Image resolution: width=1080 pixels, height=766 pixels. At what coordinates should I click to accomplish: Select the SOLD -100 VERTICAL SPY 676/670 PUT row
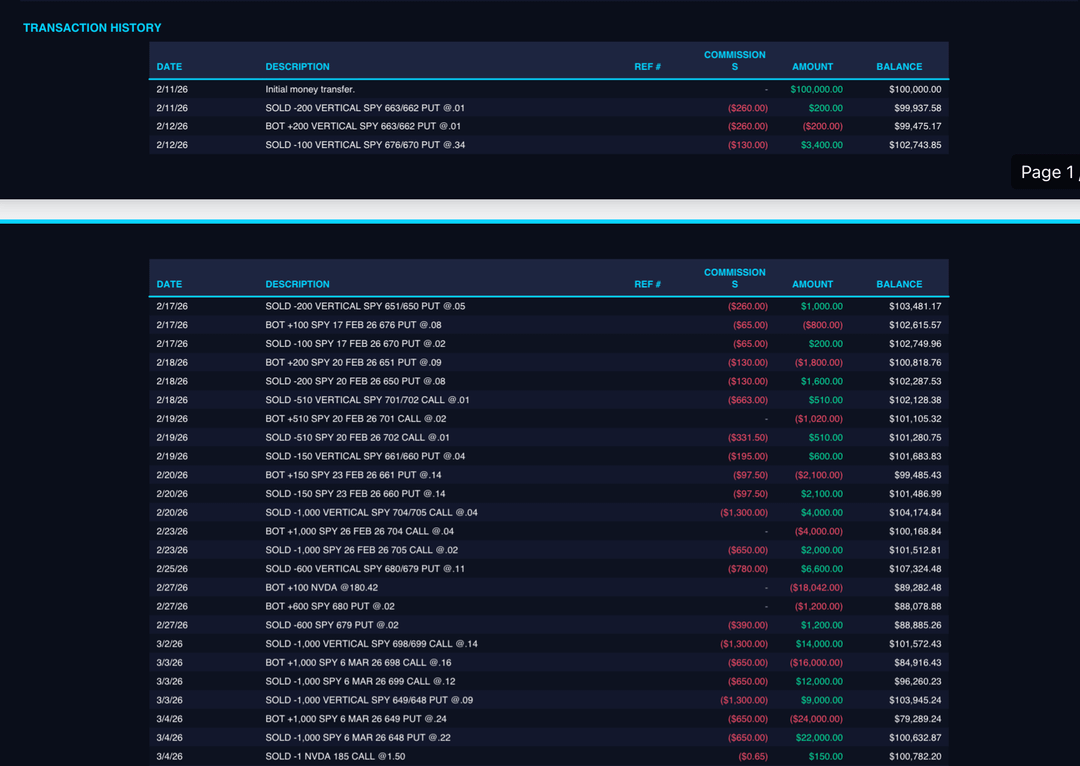click(x=365, y=145)
